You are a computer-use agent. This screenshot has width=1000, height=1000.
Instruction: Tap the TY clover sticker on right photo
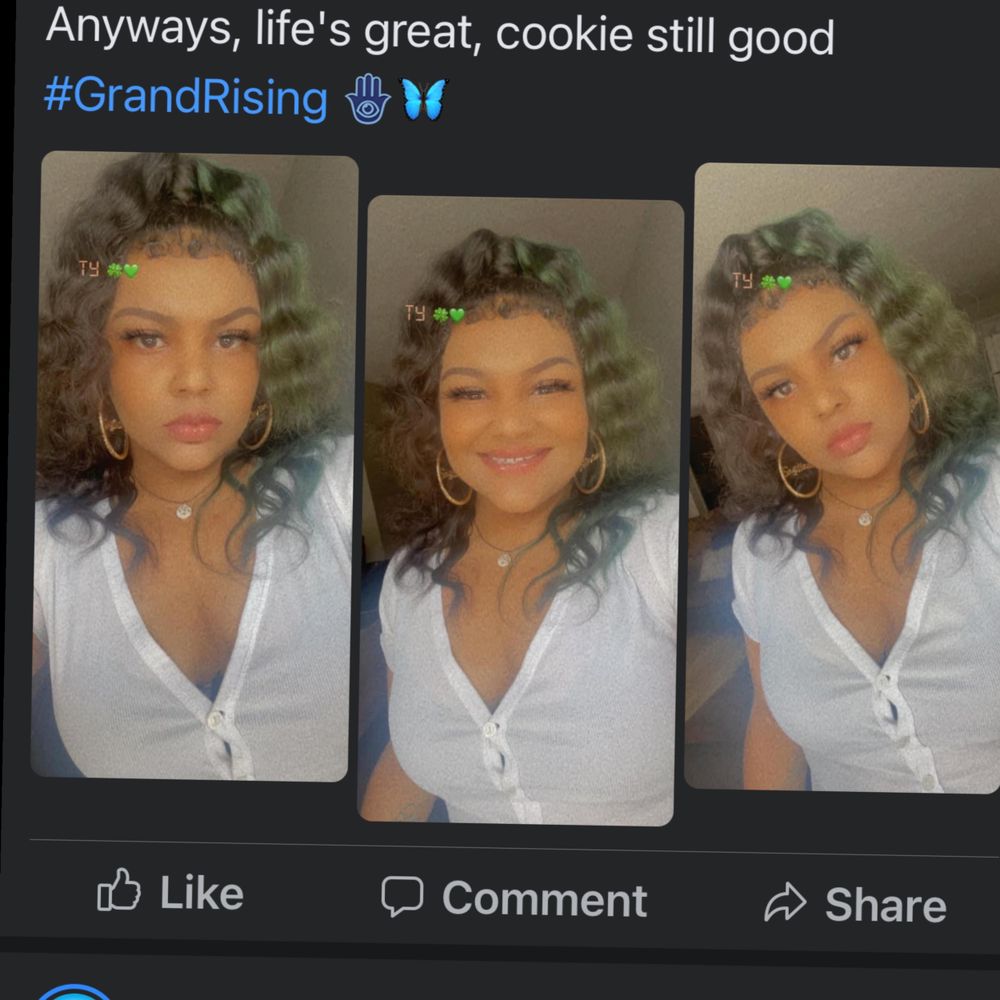pyautogui.click(x=761, y=281)
